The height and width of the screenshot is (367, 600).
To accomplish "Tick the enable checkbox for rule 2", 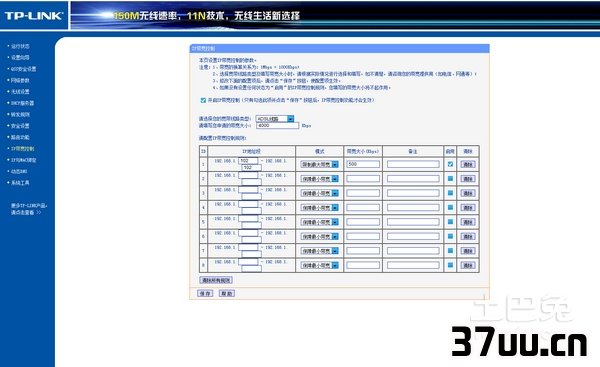I will [450, 179].
